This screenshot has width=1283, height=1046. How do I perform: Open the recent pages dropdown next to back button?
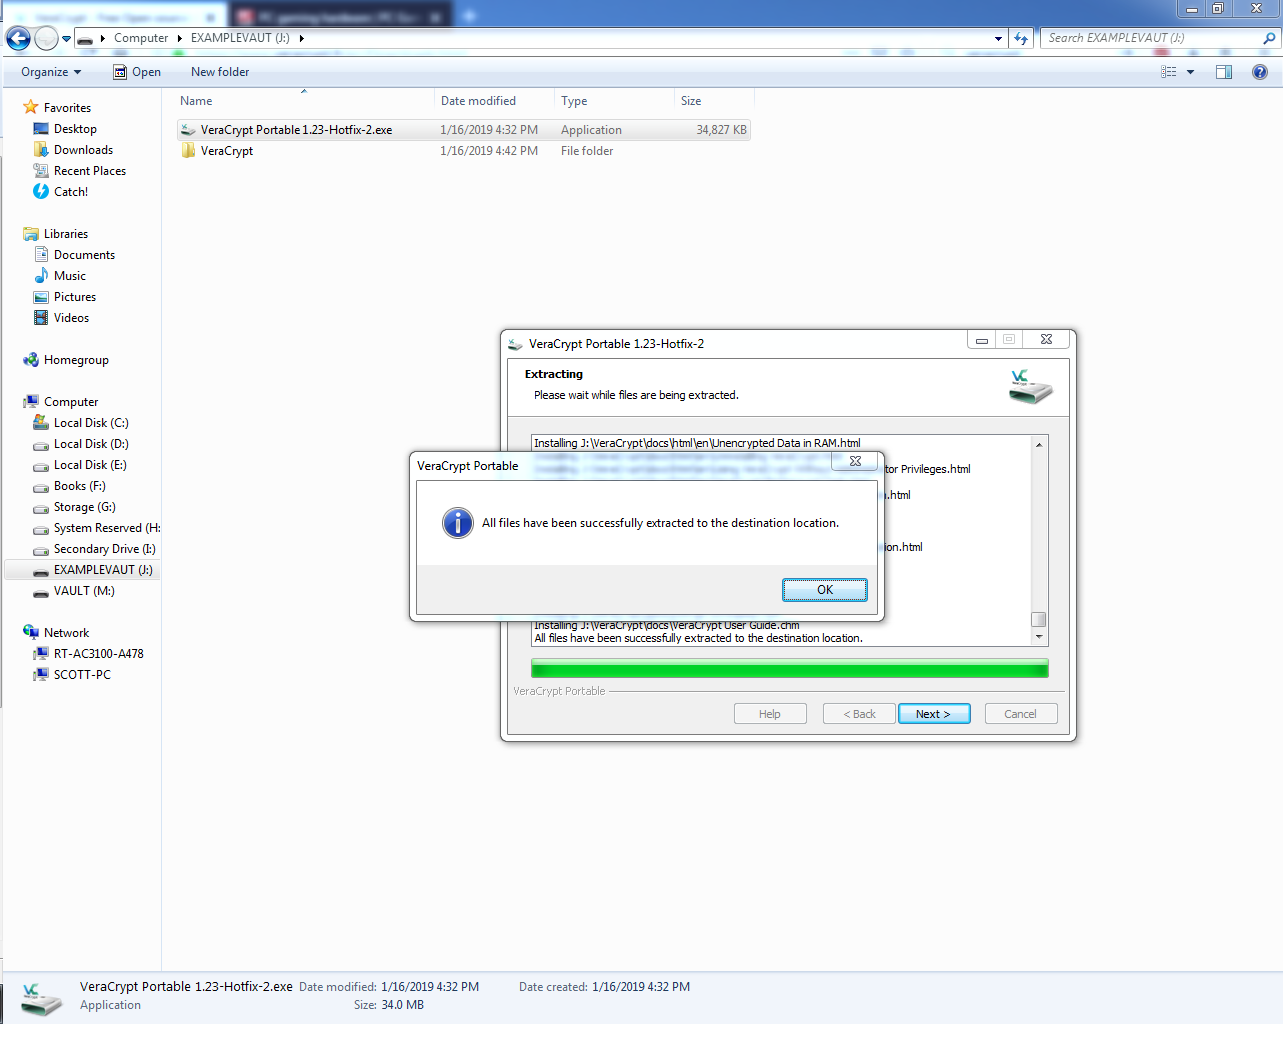click(x=65, y=38)
